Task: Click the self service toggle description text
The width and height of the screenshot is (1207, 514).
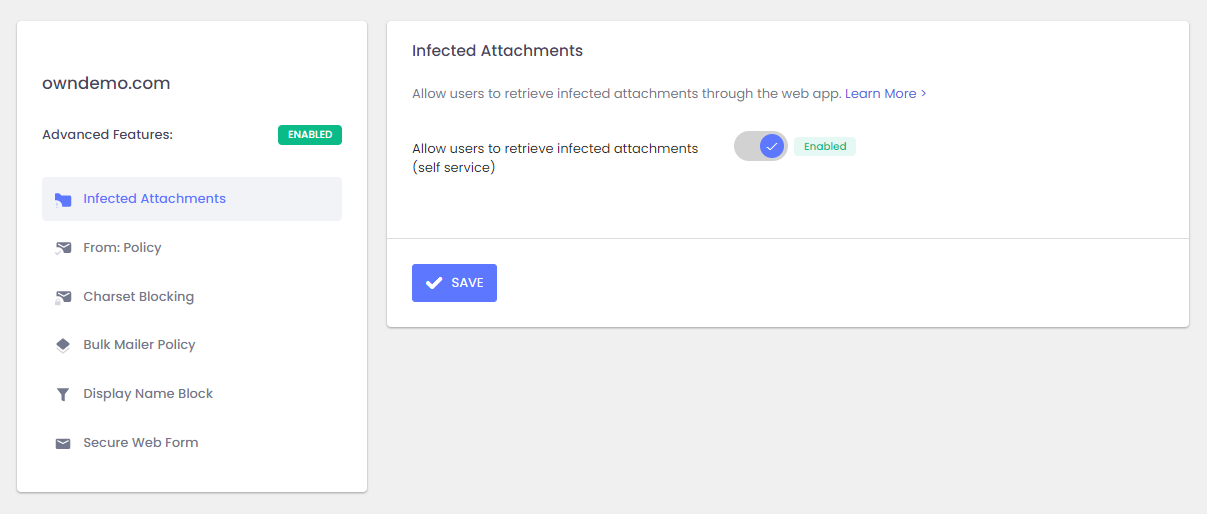Action: pyautogui.click(x=554, y=158)
